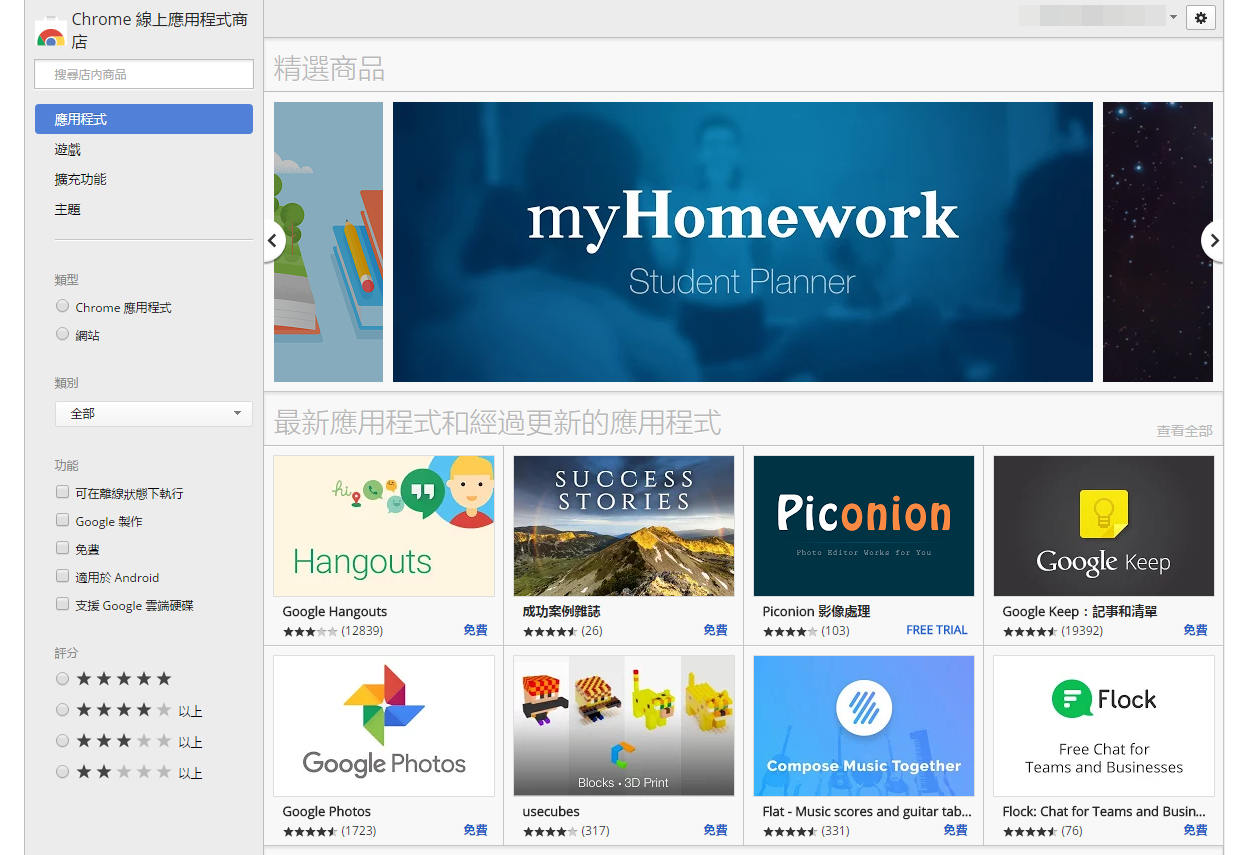Filter by five-star rating radio button

point(63,679)
